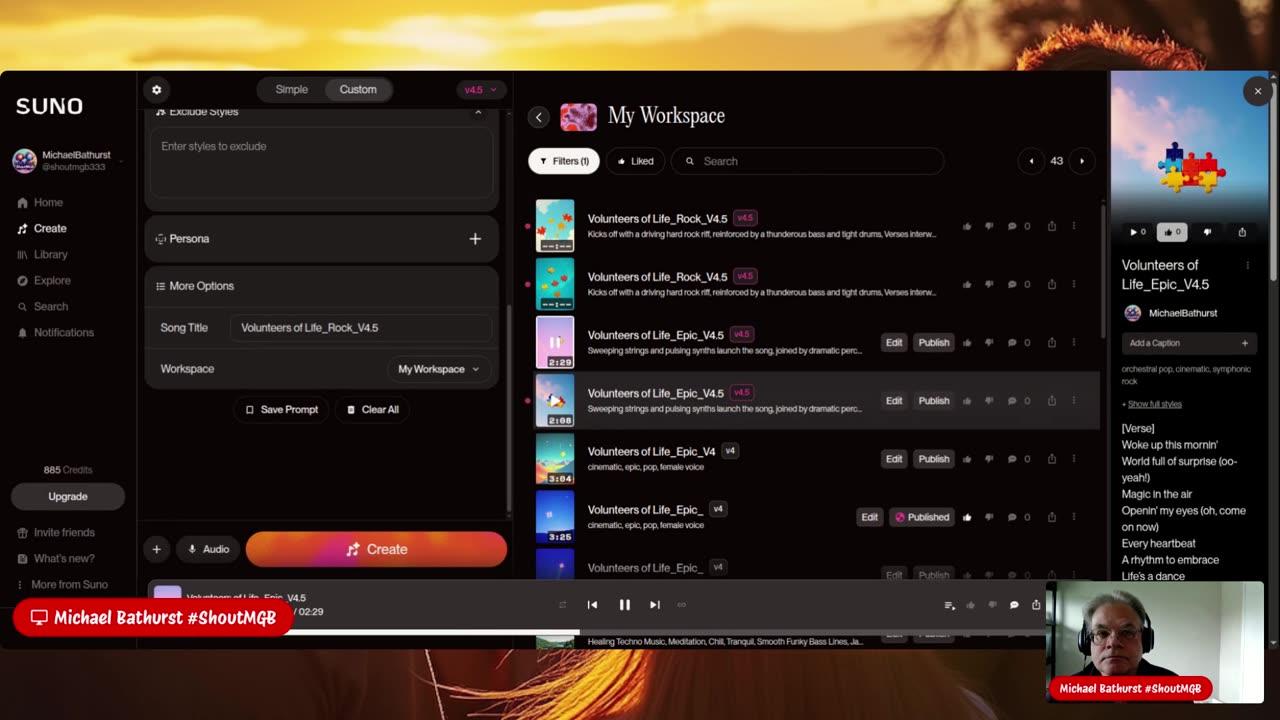
Task: Open the MichaelBathurst profile in sidebar
Action: tap(66, 161)
